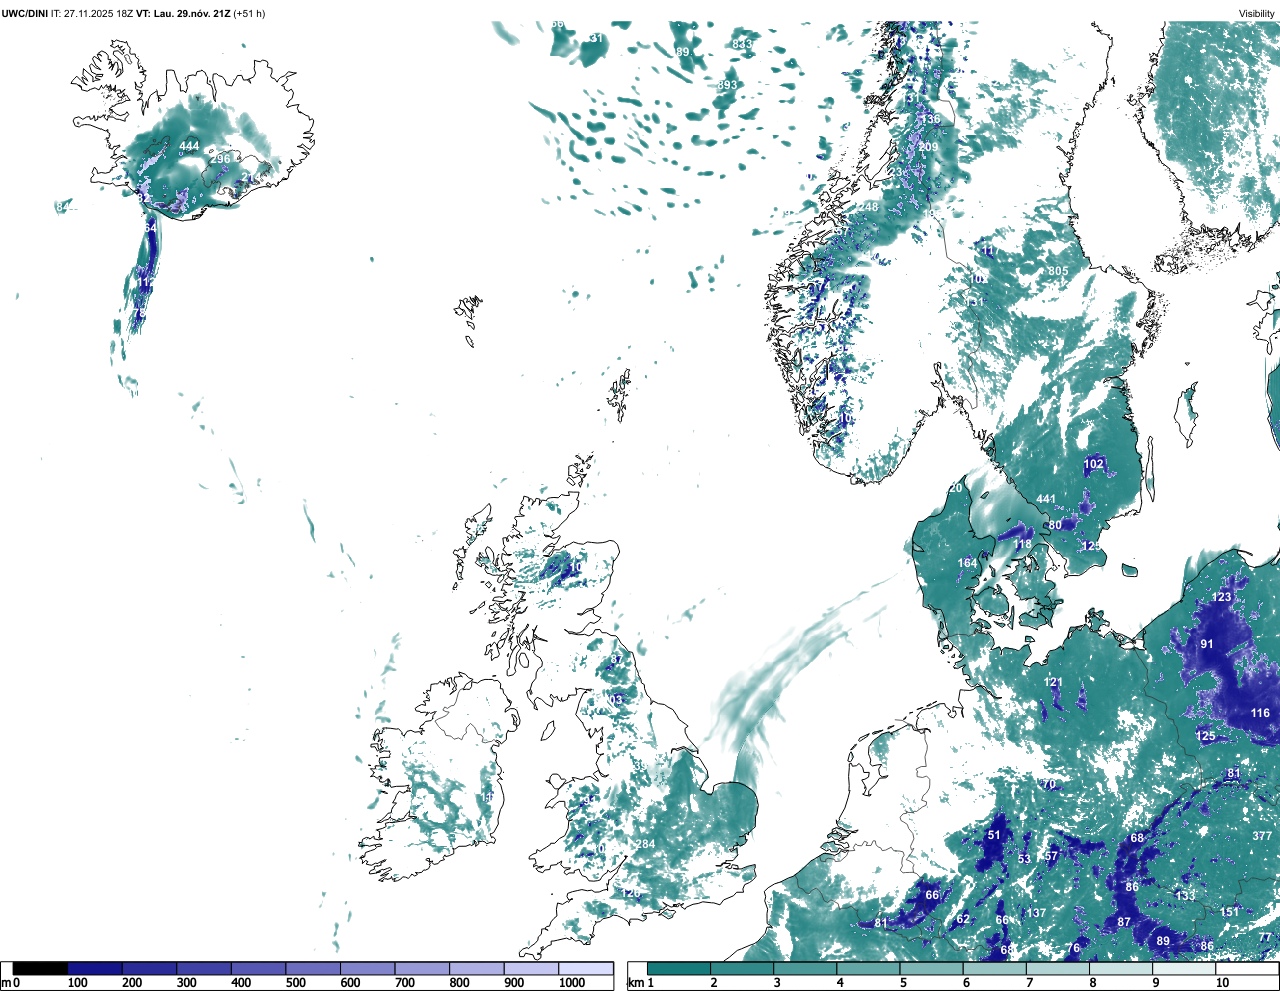Click the '57' visibility value in Germany
The image size is (1280, 991).
1051,856
